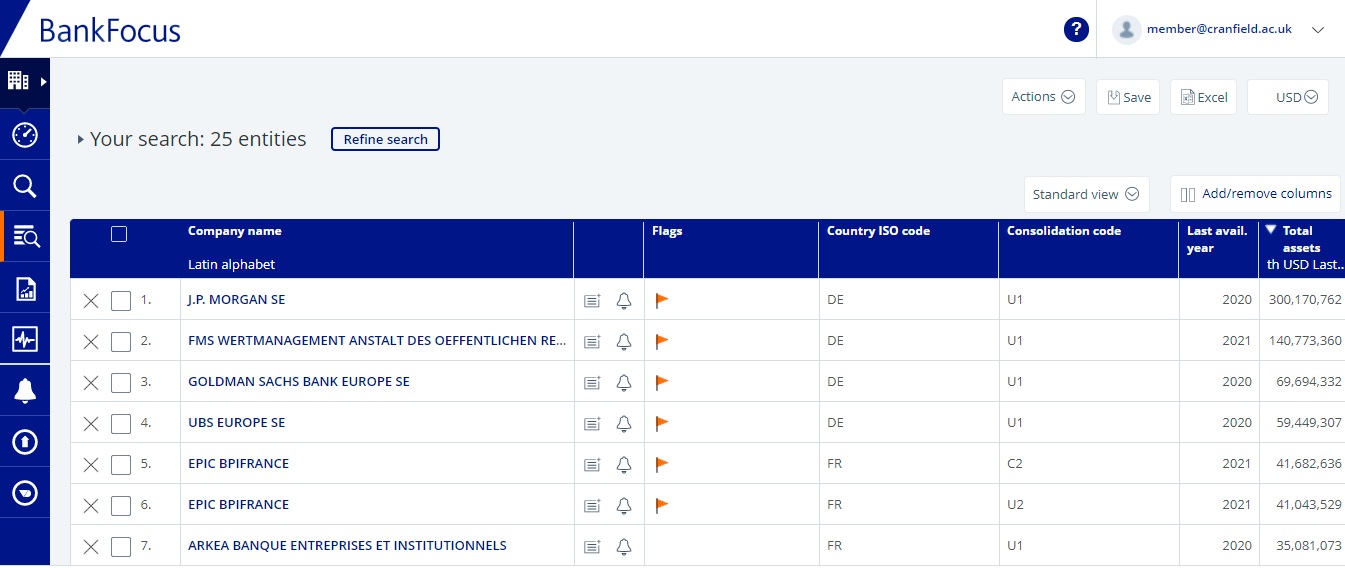Expand the Standard view dropdown
This screenshot has width=1345, height=568.
tap(1086, 194)
